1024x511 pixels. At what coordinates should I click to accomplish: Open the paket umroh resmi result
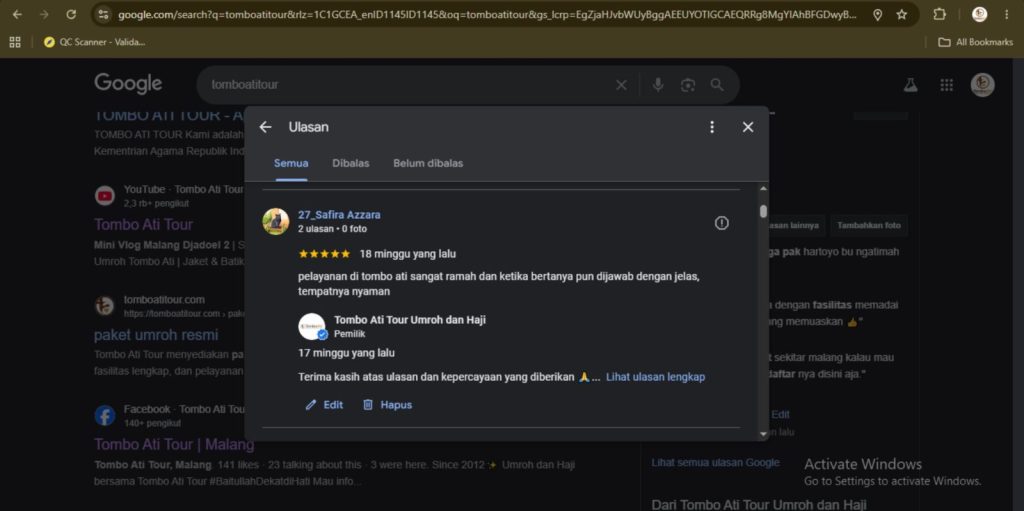tap(156, 335)
